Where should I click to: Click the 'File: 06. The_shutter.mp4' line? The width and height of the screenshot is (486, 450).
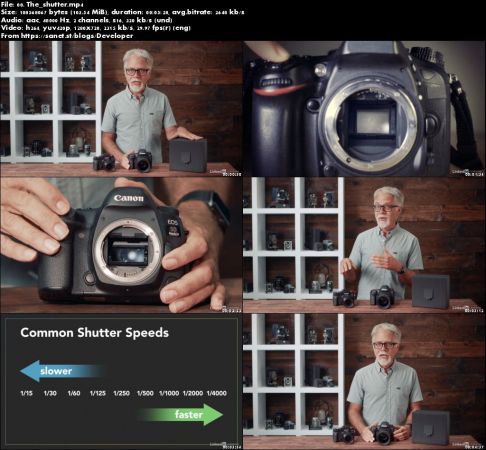(x=42, y=4)
